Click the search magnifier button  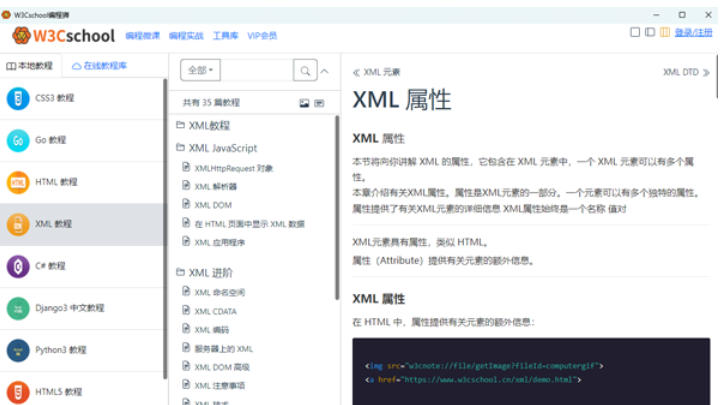305,71
